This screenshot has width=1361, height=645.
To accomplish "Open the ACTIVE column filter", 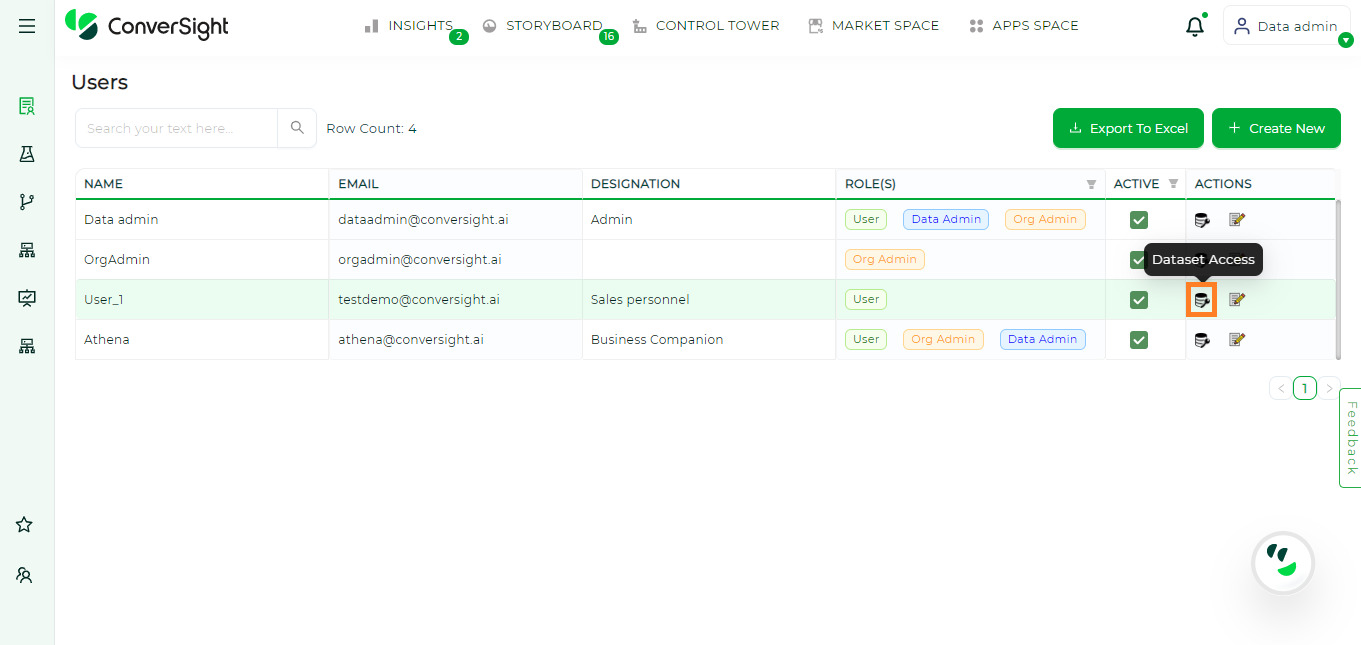I will tap(1175, 184).
